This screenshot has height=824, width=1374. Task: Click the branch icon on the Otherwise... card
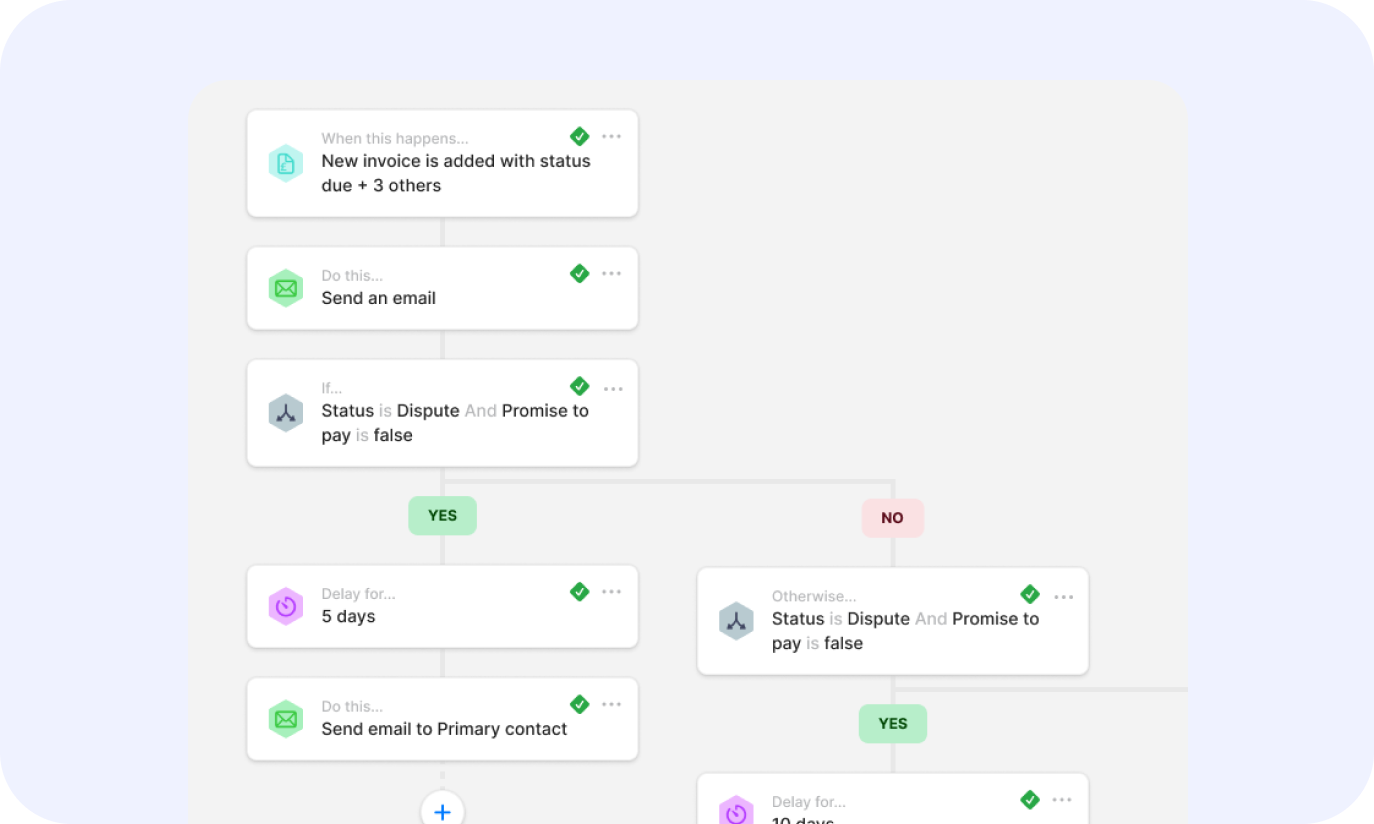736,621
